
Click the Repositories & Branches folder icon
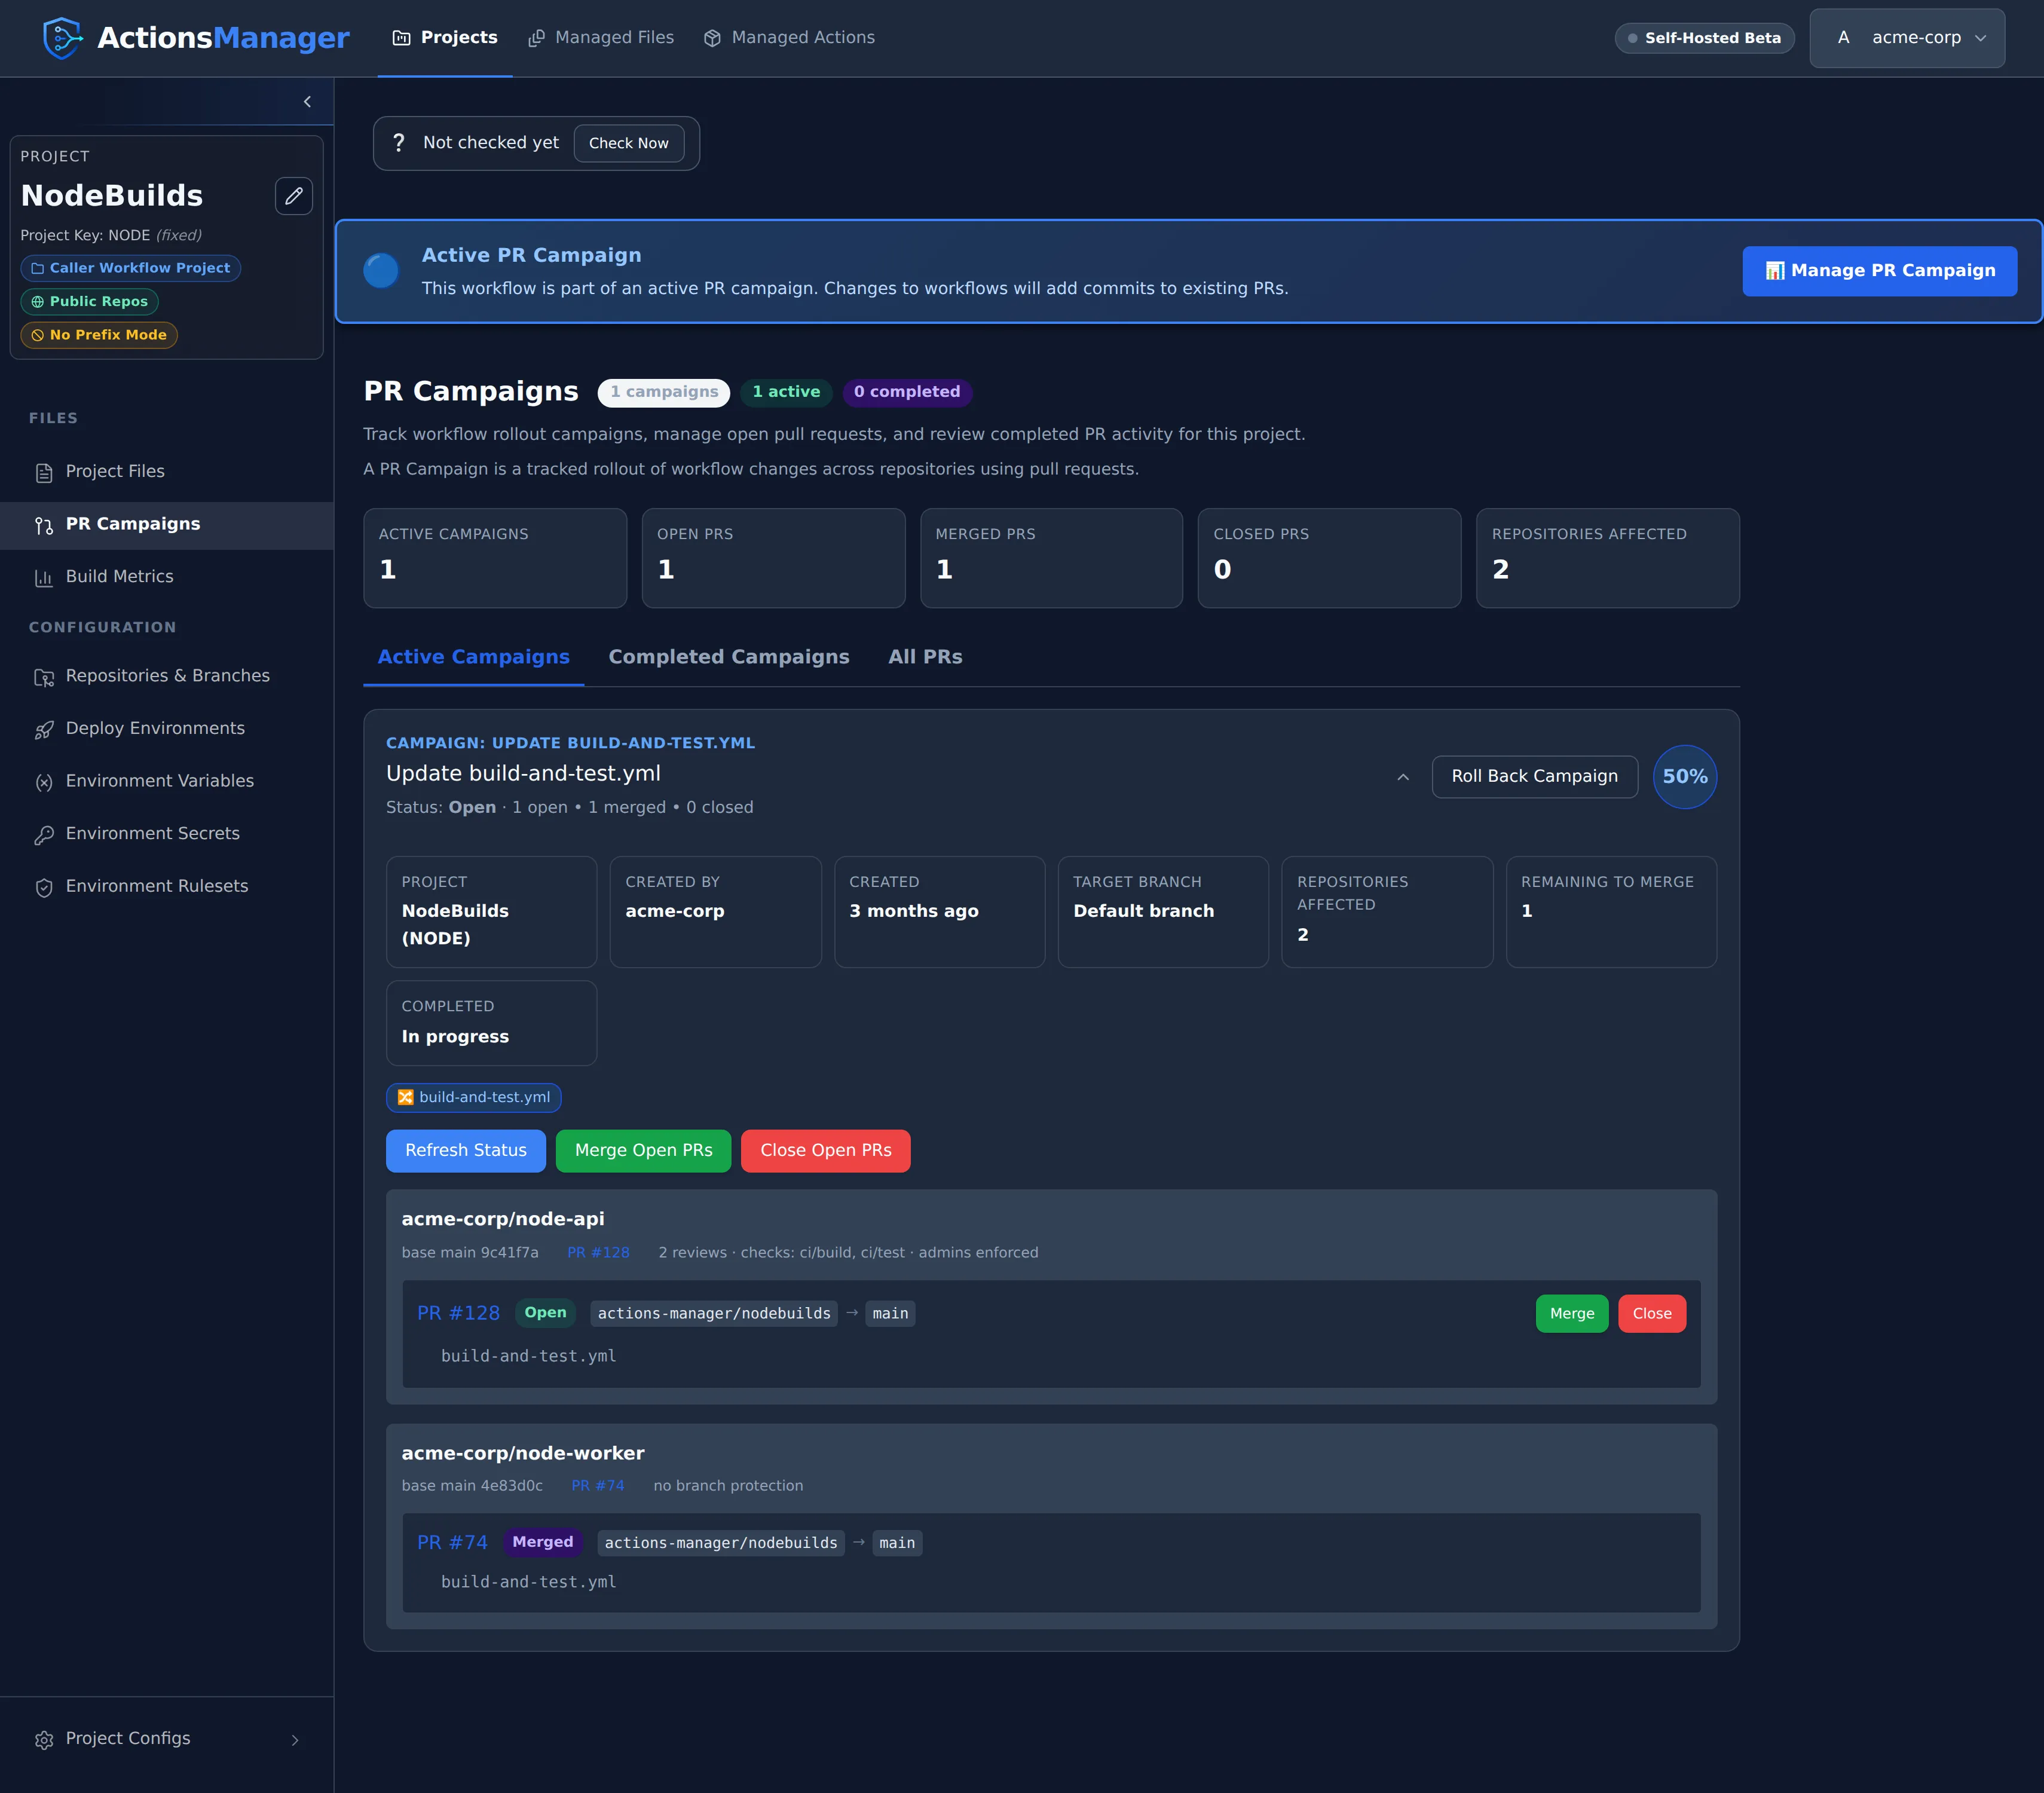[44, 677]
